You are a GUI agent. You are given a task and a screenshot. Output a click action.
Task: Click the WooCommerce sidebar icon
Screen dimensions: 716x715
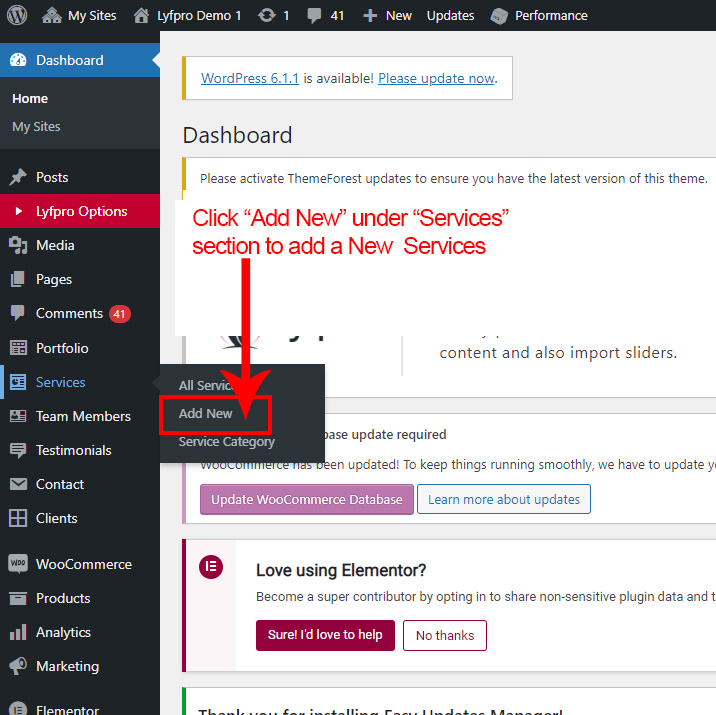coord(18,564)
